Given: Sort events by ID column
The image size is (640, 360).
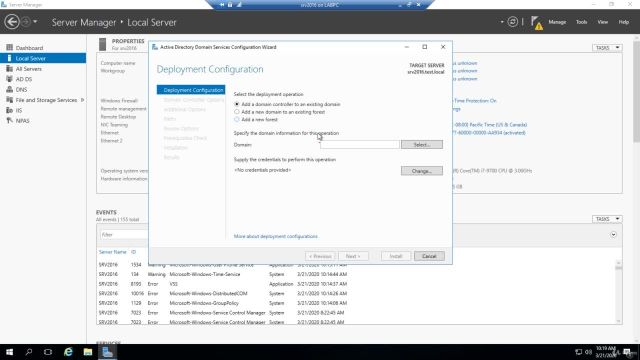Looking at the screenshot, I should 133,252.
